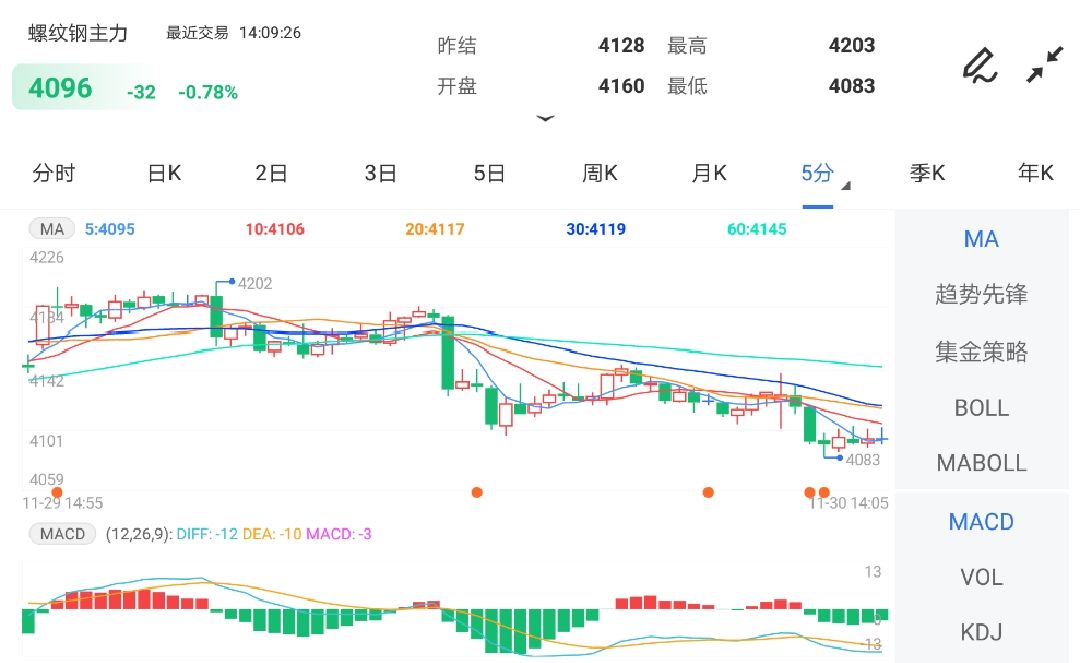Select the drawing/annotation pen tool
The image size is (1080, 663).
click(980, 63)
